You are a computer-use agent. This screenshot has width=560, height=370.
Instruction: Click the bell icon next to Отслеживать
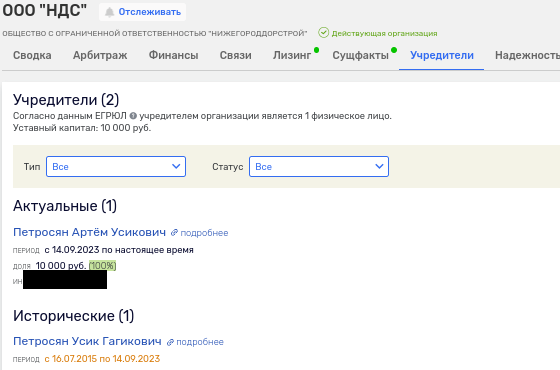(x=109, y=12)
